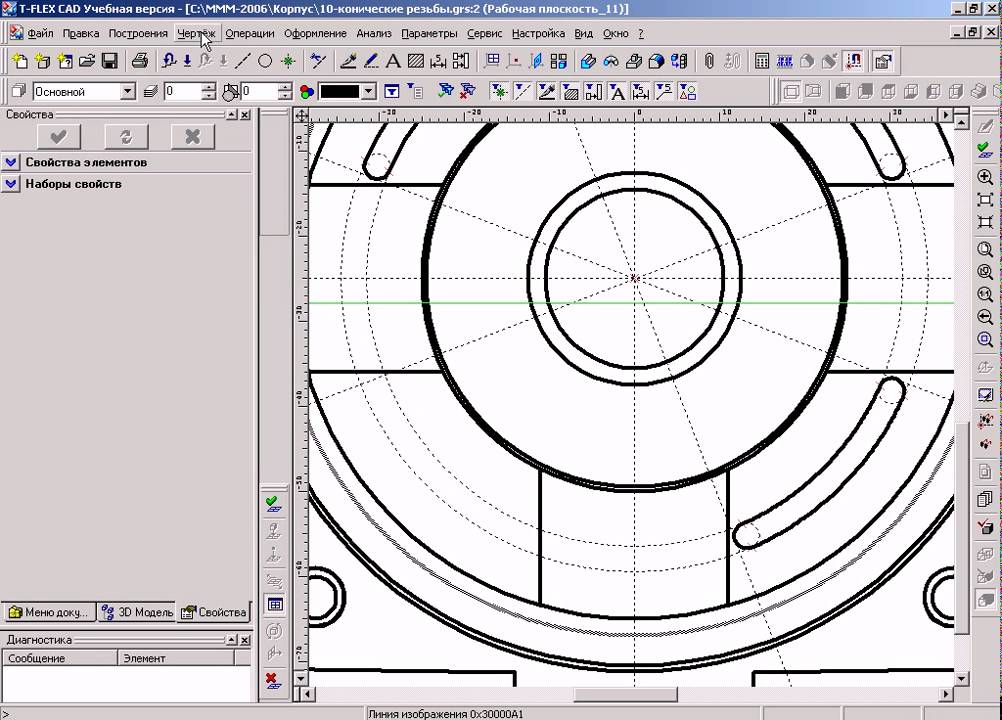Click the Save diskette icon
The image size is (1002, 720).
(109, 61)
